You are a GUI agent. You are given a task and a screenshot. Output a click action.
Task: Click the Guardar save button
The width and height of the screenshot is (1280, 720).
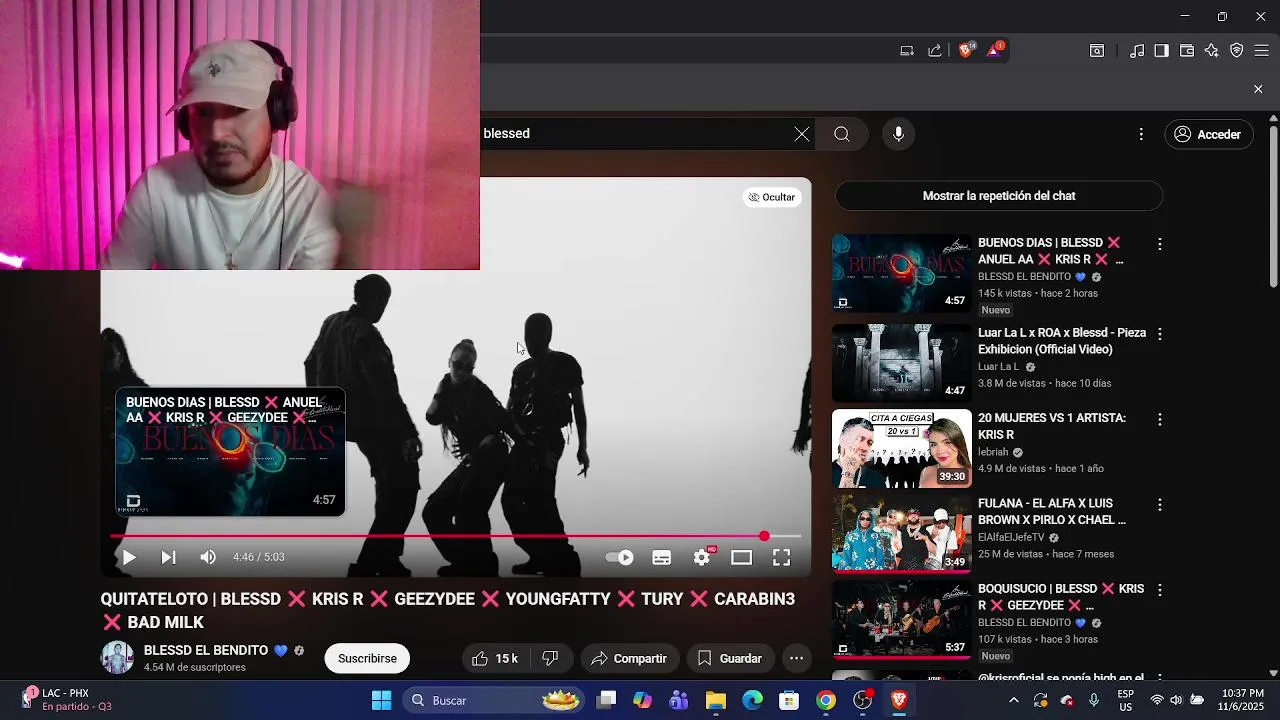tap(730, 658)
